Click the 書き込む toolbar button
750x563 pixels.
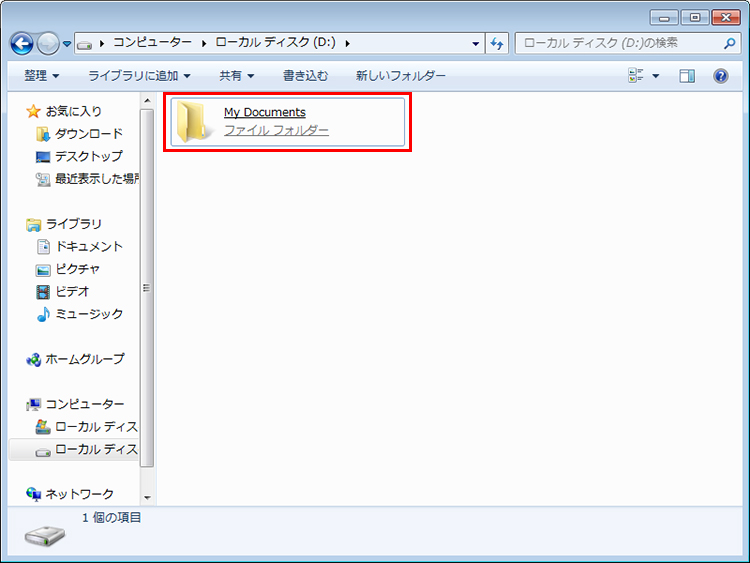[306, 76]
